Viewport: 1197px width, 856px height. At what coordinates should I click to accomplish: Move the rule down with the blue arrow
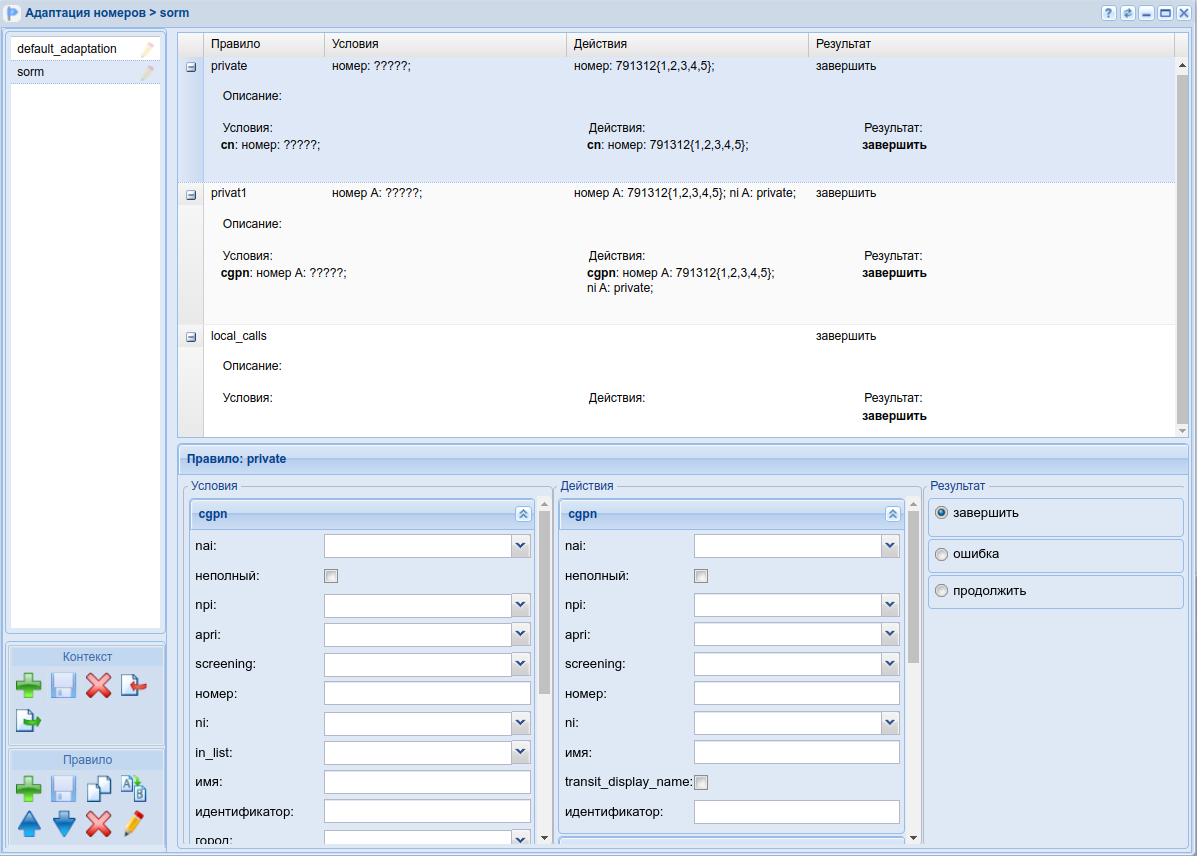64,824
